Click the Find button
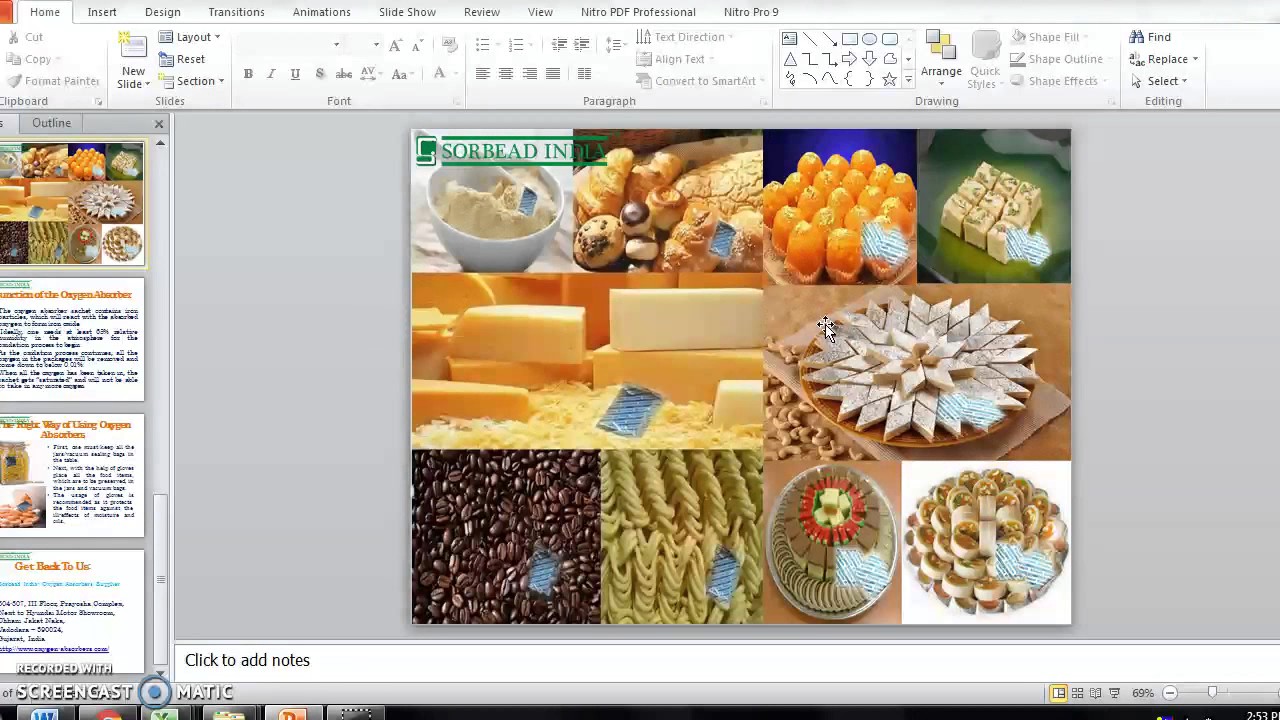 click(x=1151, y=37)
